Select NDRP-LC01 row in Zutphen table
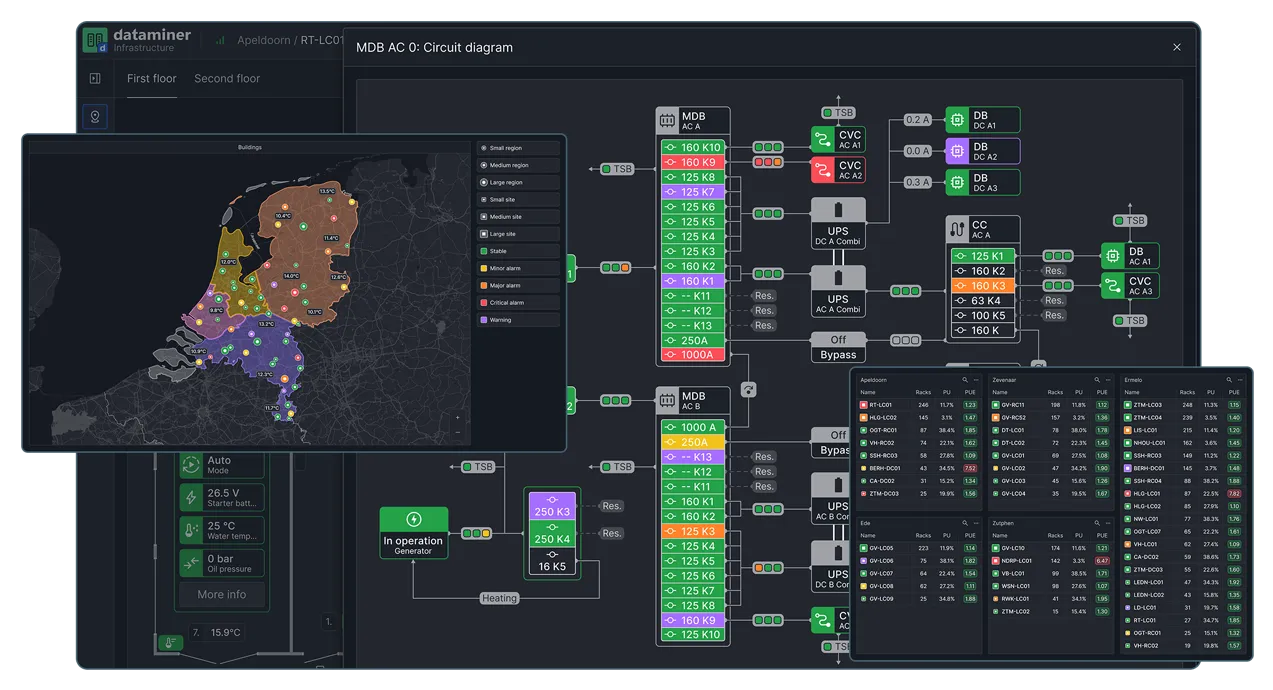Viewport: 1273px width, 690px height. pyautogui.click(x=1050, y=561)
